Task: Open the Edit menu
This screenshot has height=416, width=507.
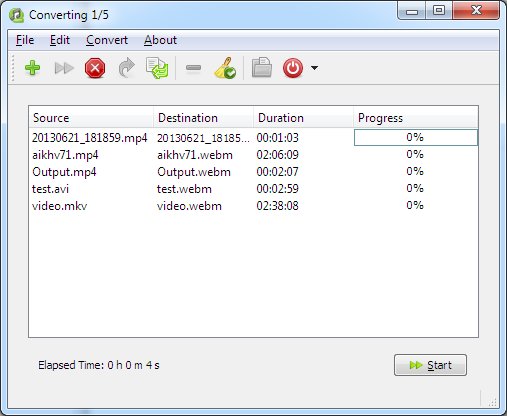Action: click(x=60, y=40)
